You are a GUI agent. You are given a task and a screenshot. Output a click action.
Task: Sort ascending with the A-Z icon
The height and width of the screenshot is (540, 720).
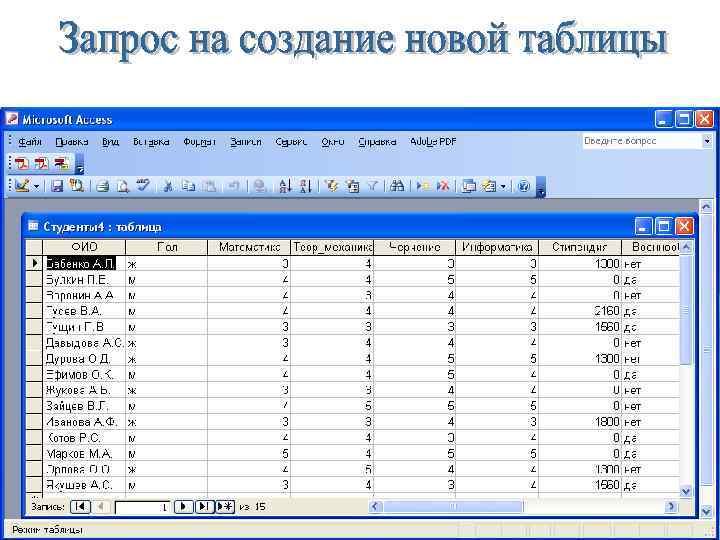pyautogui.click(x=285, y=186)
